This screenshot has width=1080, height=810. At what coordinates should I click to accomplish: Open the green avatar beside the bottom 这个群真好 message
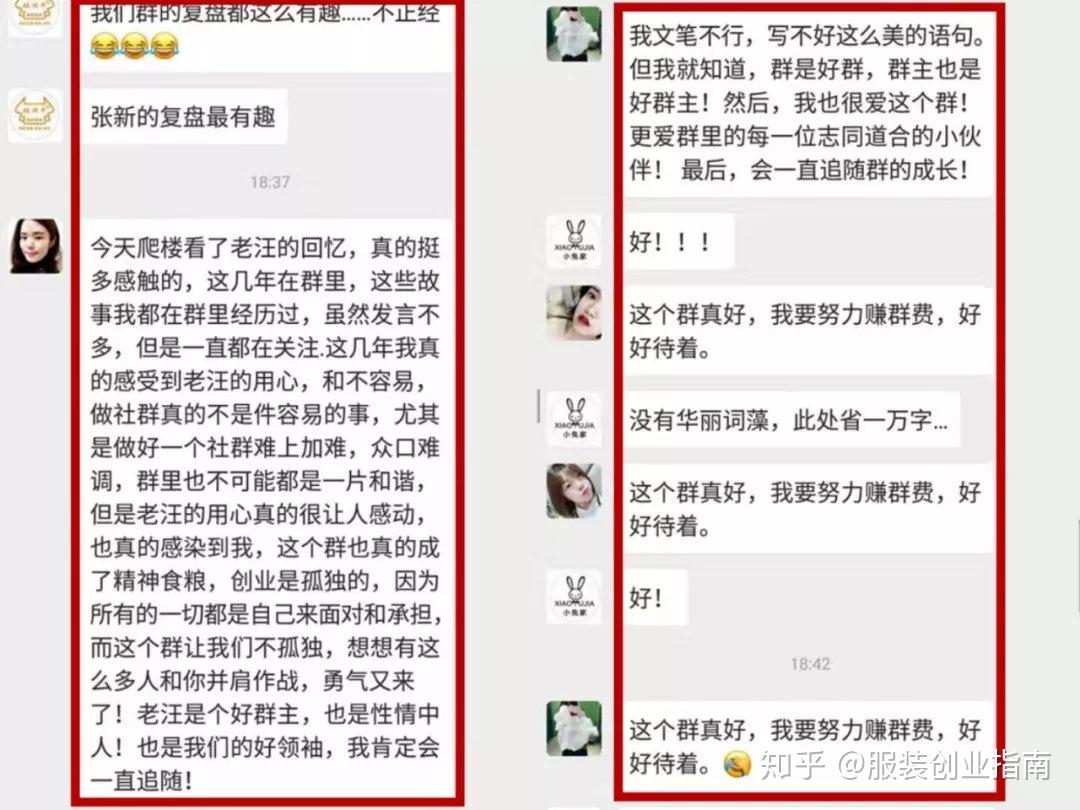coord(574,729)
